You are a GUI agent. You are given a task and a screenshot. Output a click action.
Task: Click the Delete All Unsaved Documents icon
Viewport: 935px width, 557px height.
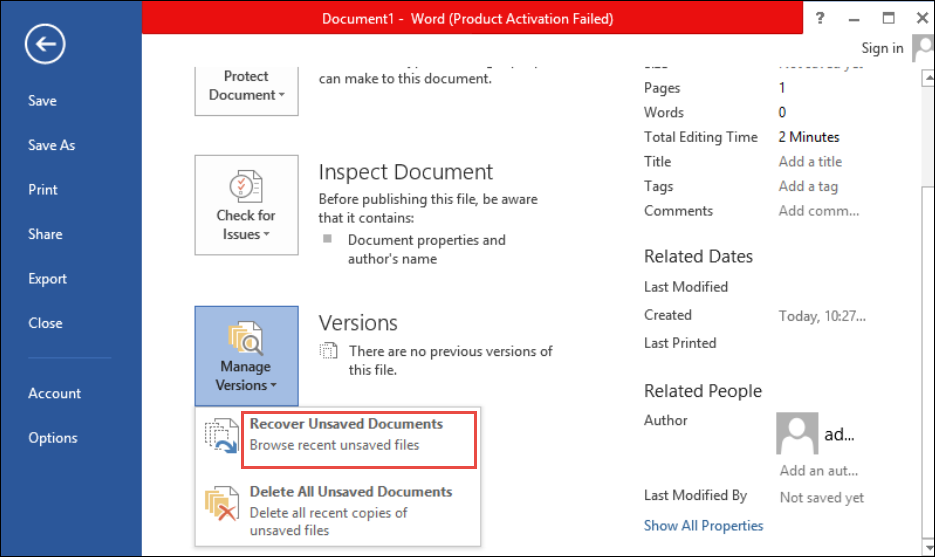click(221, 504)
